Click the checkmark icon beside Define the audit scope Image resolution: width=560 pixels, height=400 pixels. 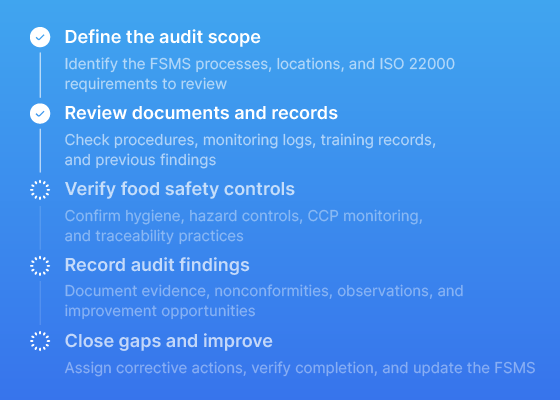tap(40, 37)
